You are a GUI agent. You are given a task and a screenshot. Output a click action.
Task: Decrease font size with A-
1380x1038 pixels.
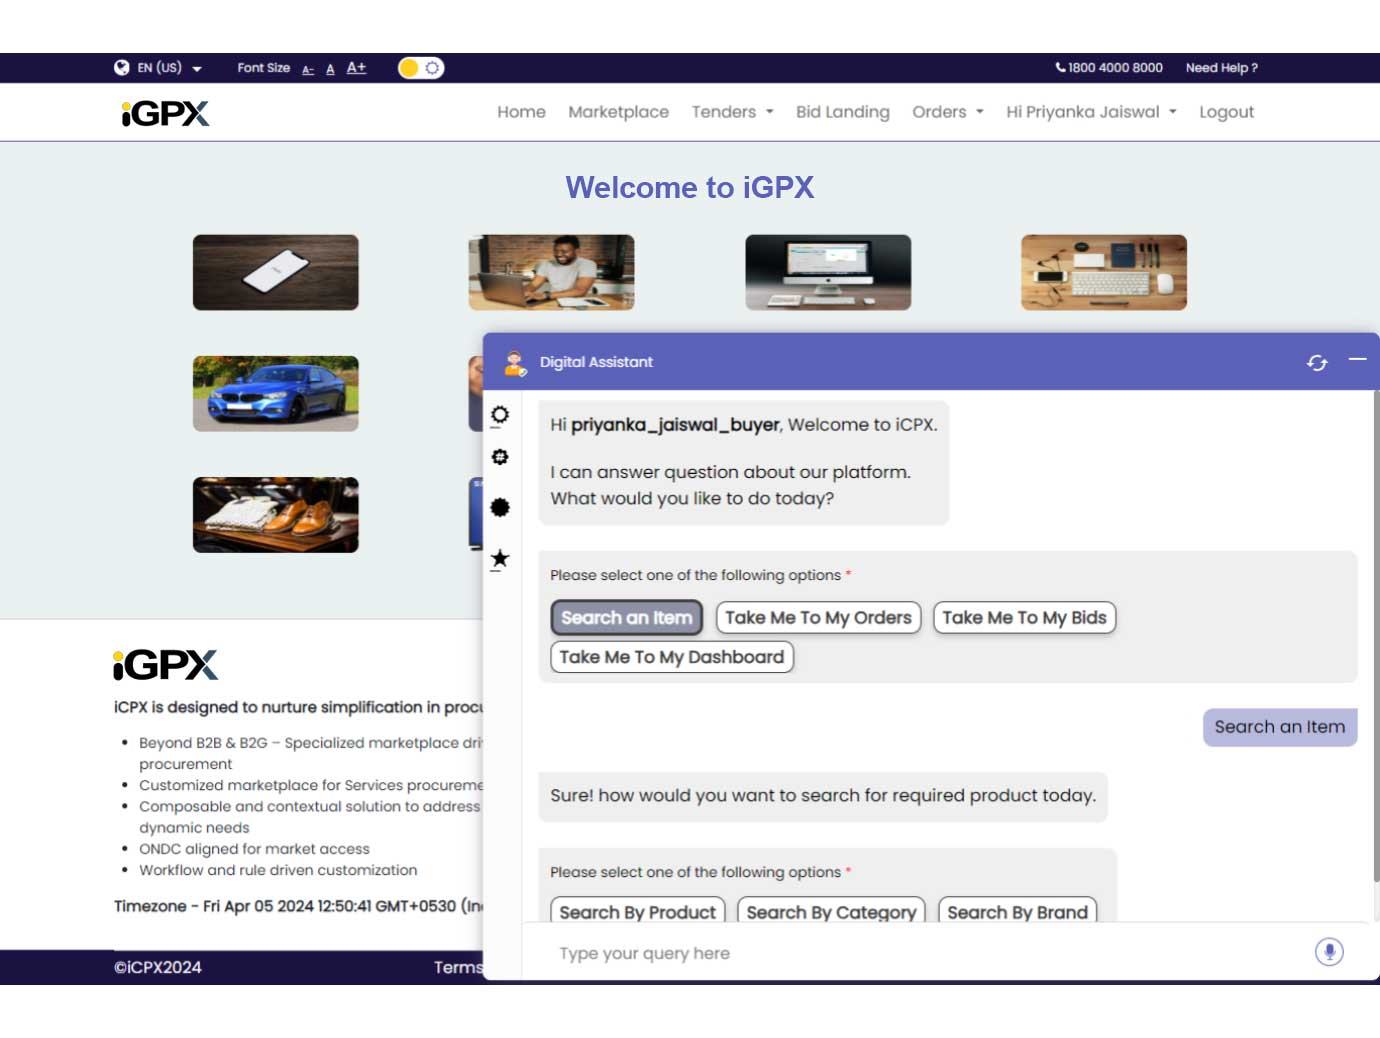tap(308, 69)
